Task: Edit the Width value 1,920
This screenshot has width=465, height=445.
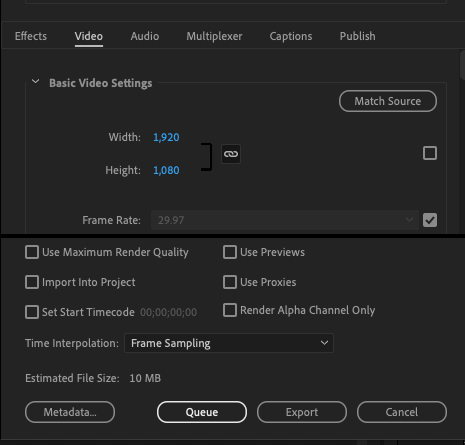Action: [x=166, y=137]
